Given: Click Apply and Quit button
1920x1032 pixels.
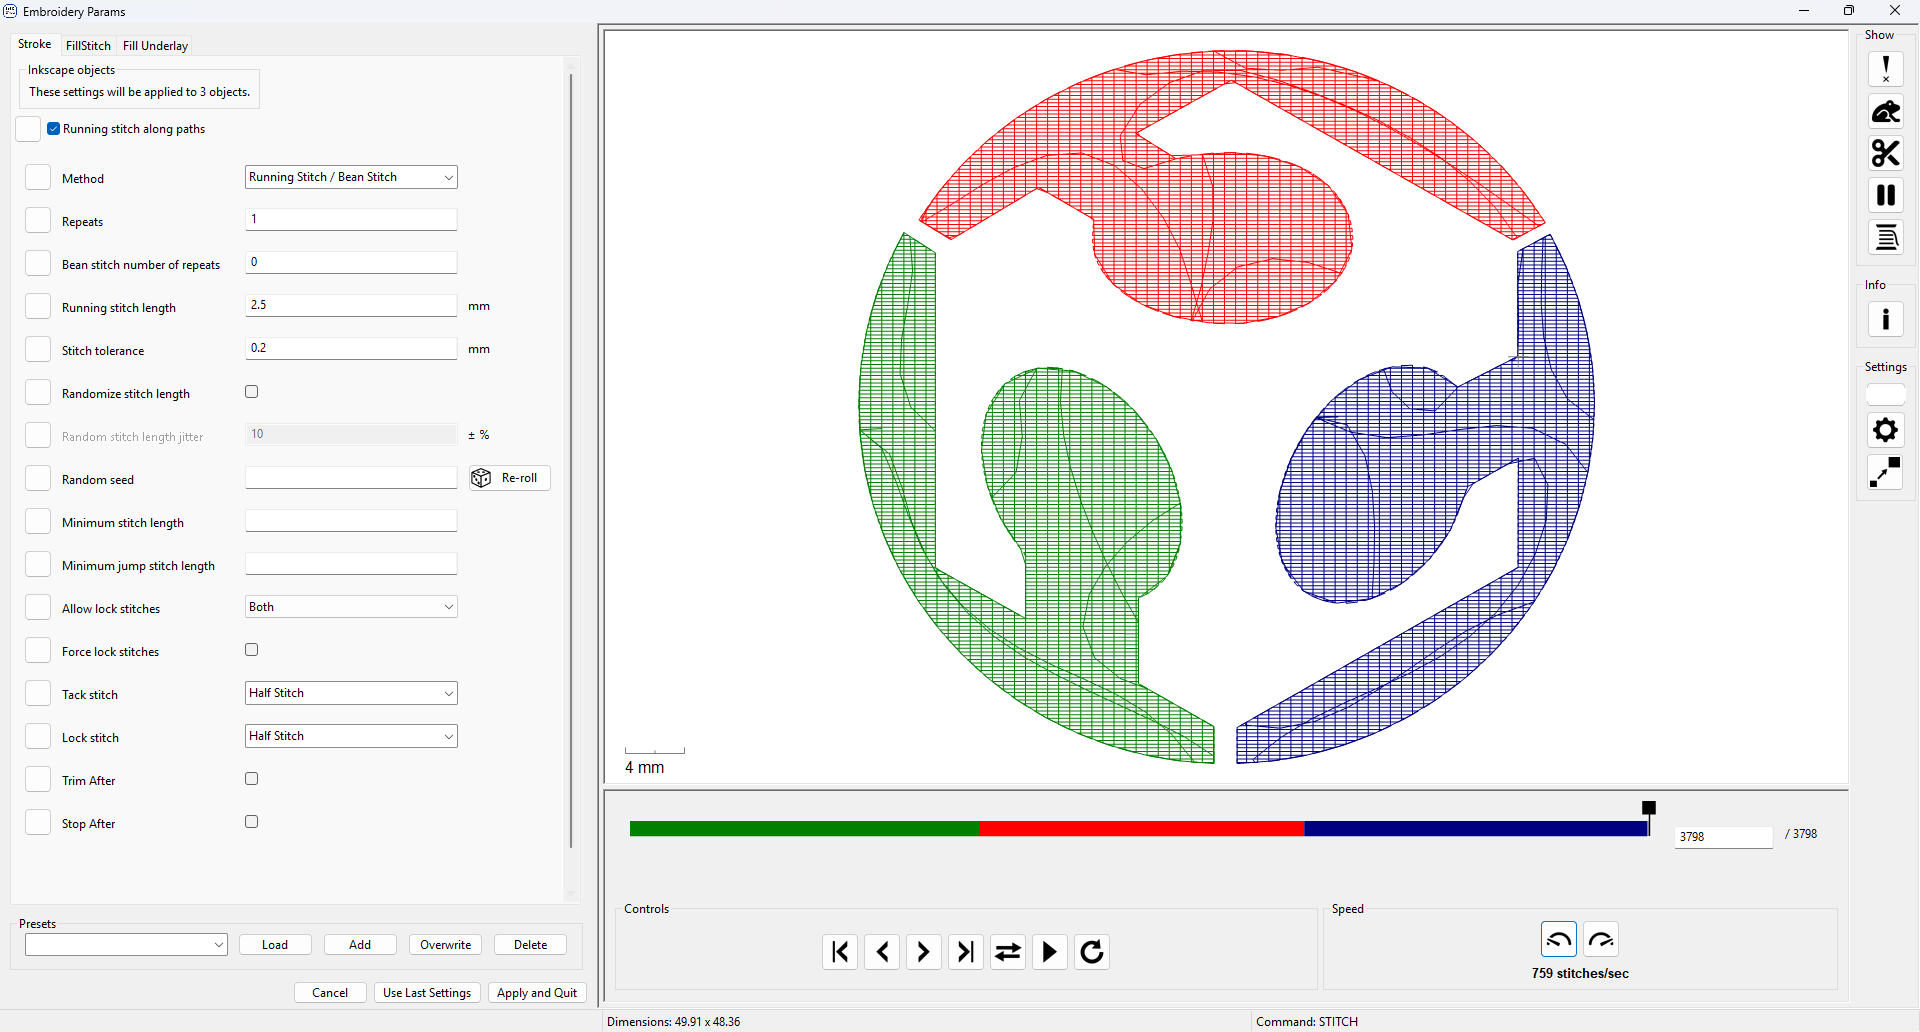Looking at the screenshot, I should (537, 993).
